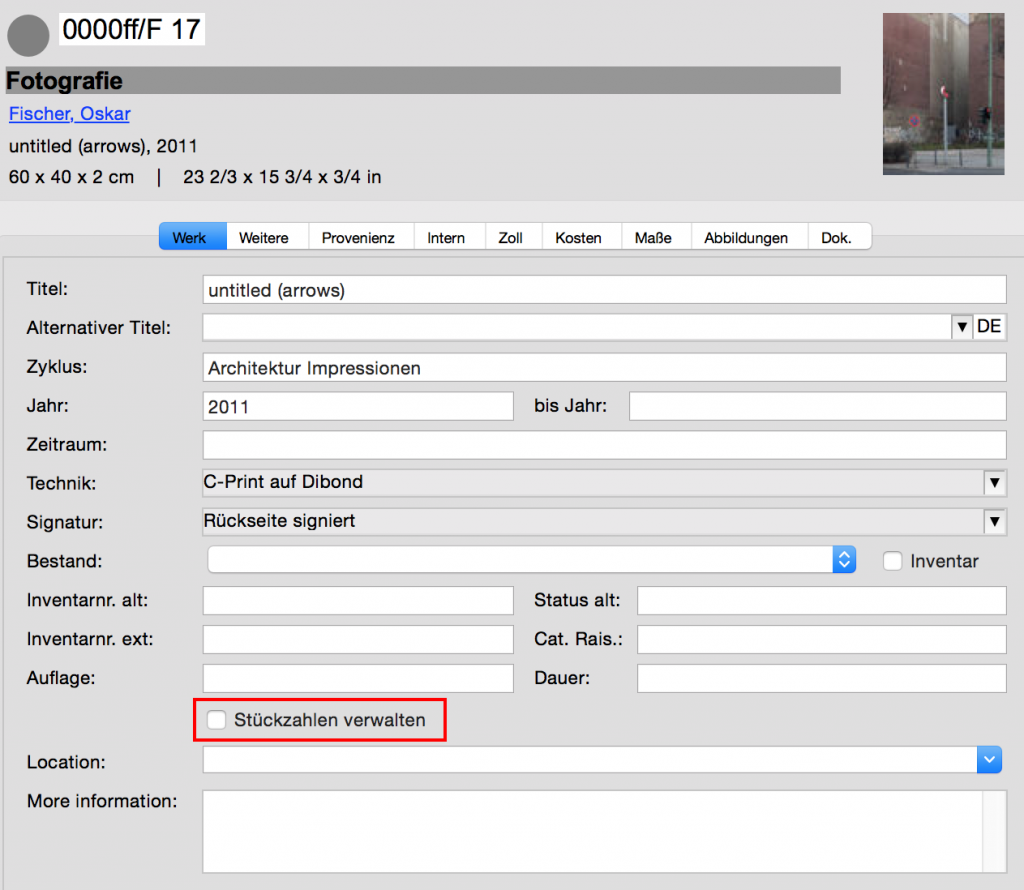This screenshot has height=890, width=1024.
Task: Select the Werk tab
Action: 193,237
